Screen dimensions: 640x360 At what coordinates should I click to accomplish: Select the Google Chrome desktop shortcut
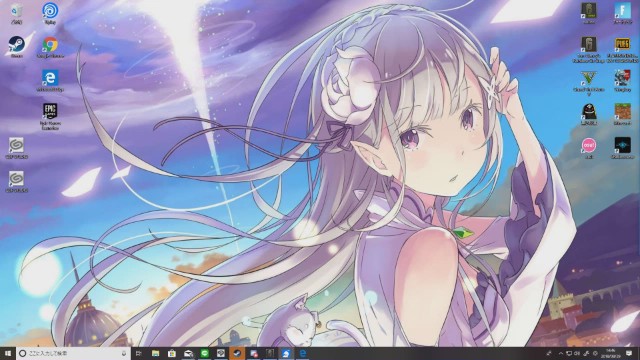(x=50, y=47)
